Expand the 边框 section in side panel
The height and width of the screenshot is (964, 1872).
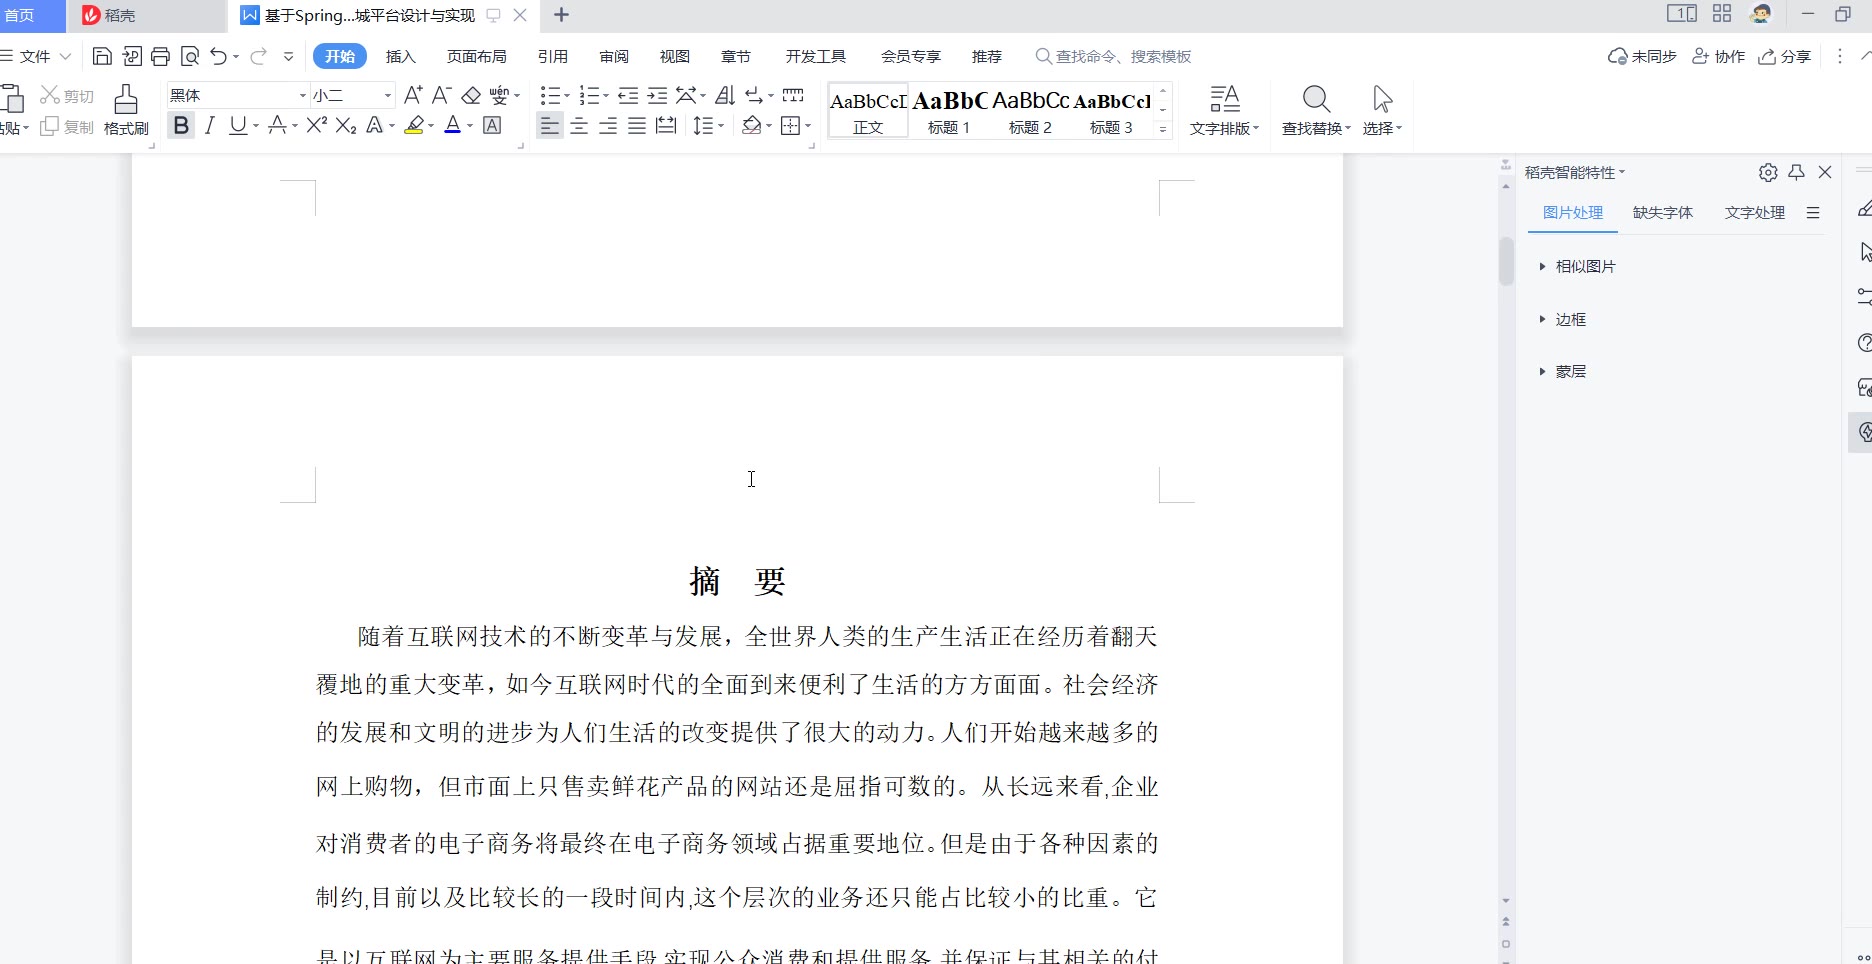[1570, 319]
